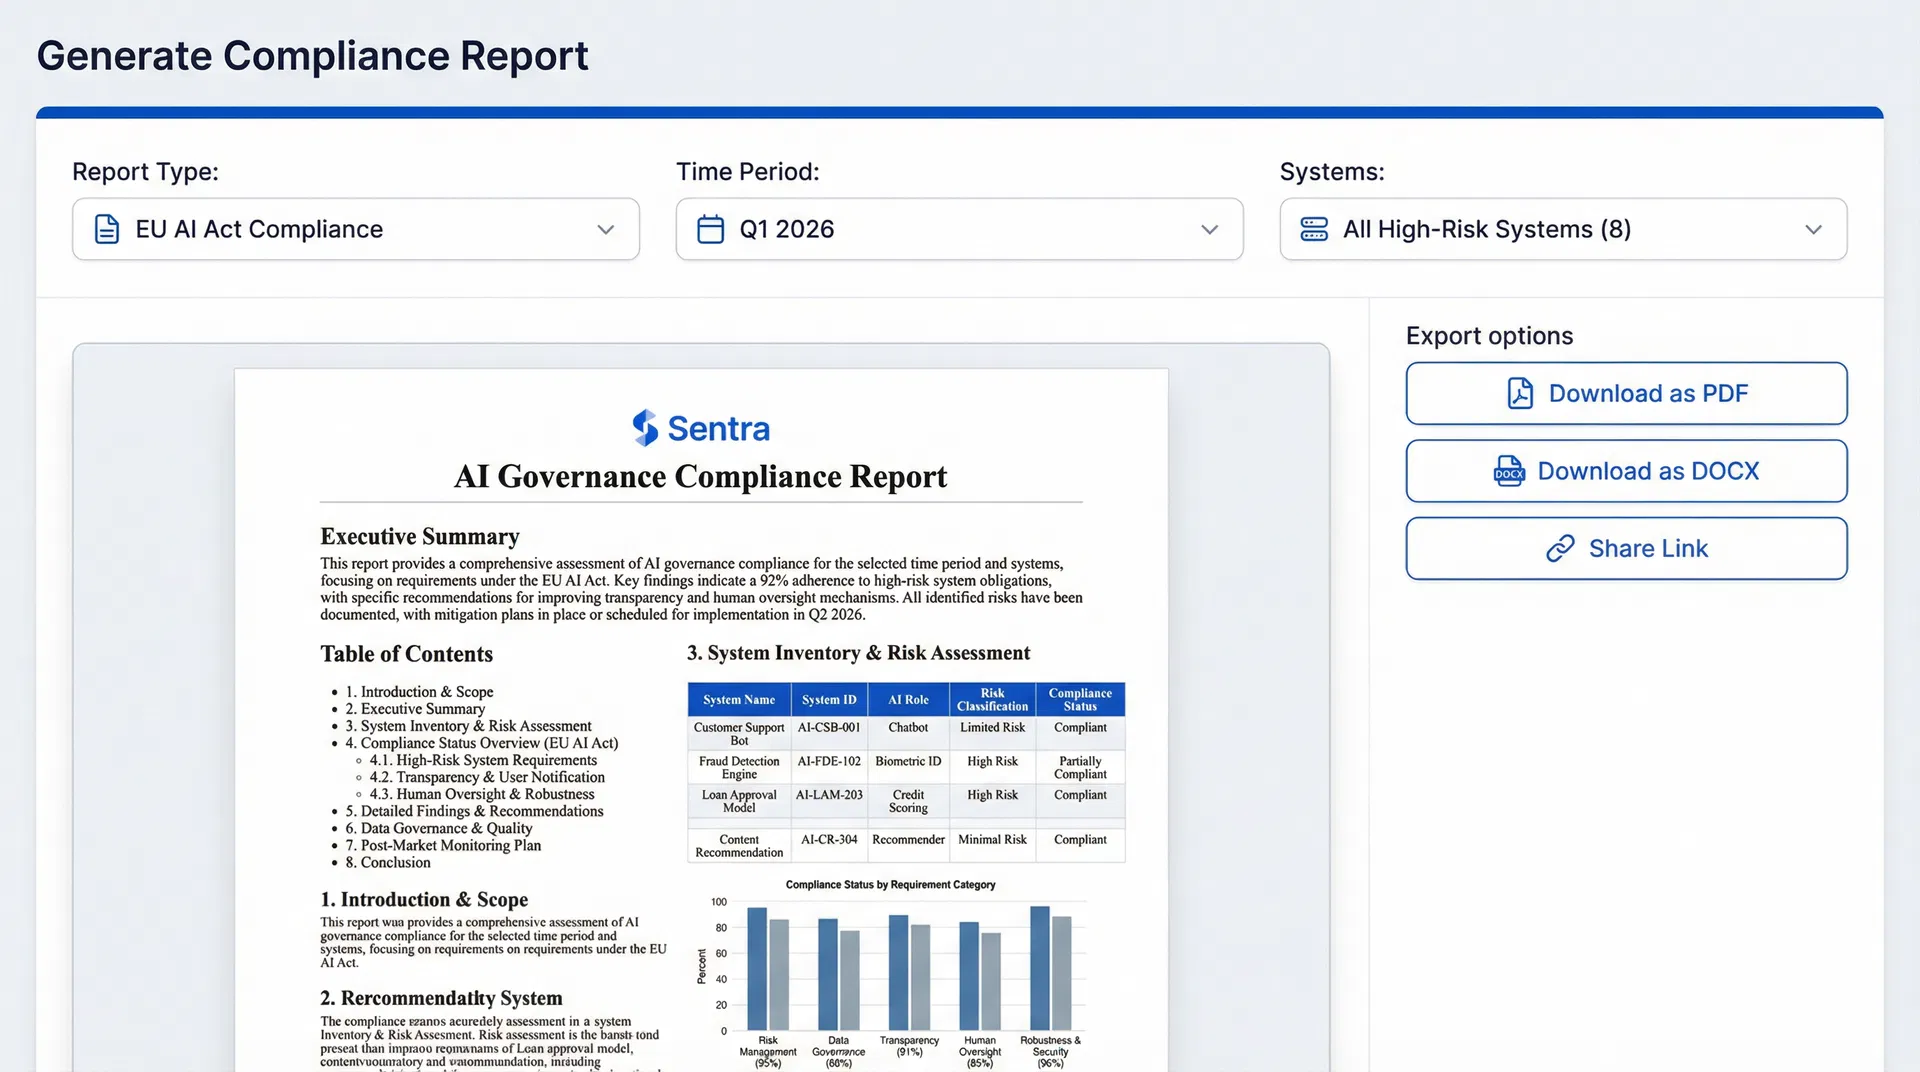Viewport: 1920px width, 1072px height.
Task: Click the calendar icon beside Q1 2026
Action: 711,229
